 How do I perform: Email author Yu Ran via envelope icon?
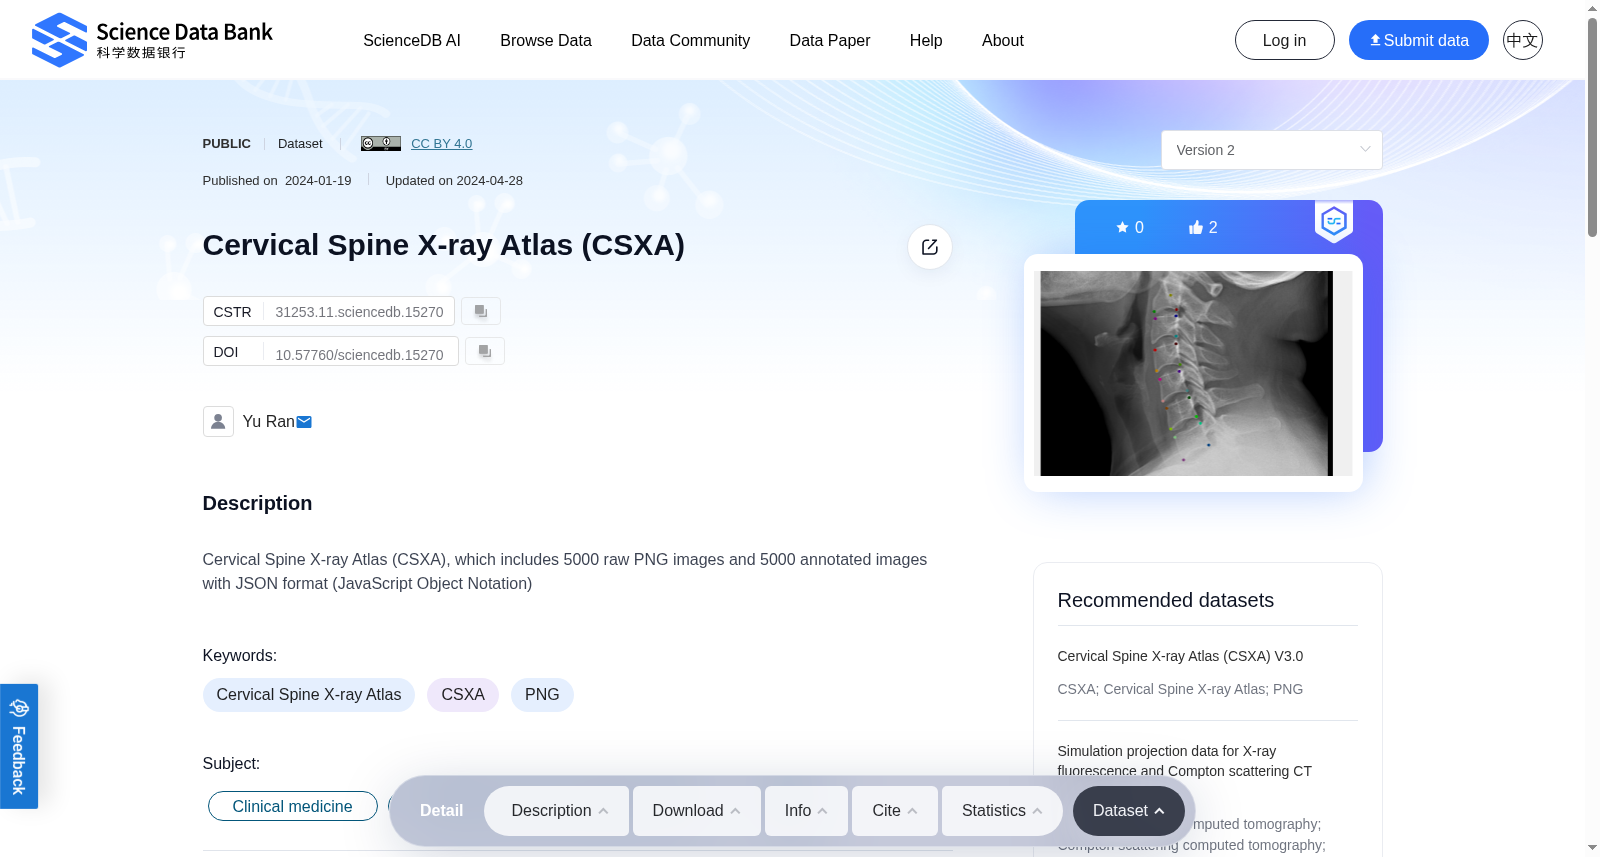pos(304,422)
